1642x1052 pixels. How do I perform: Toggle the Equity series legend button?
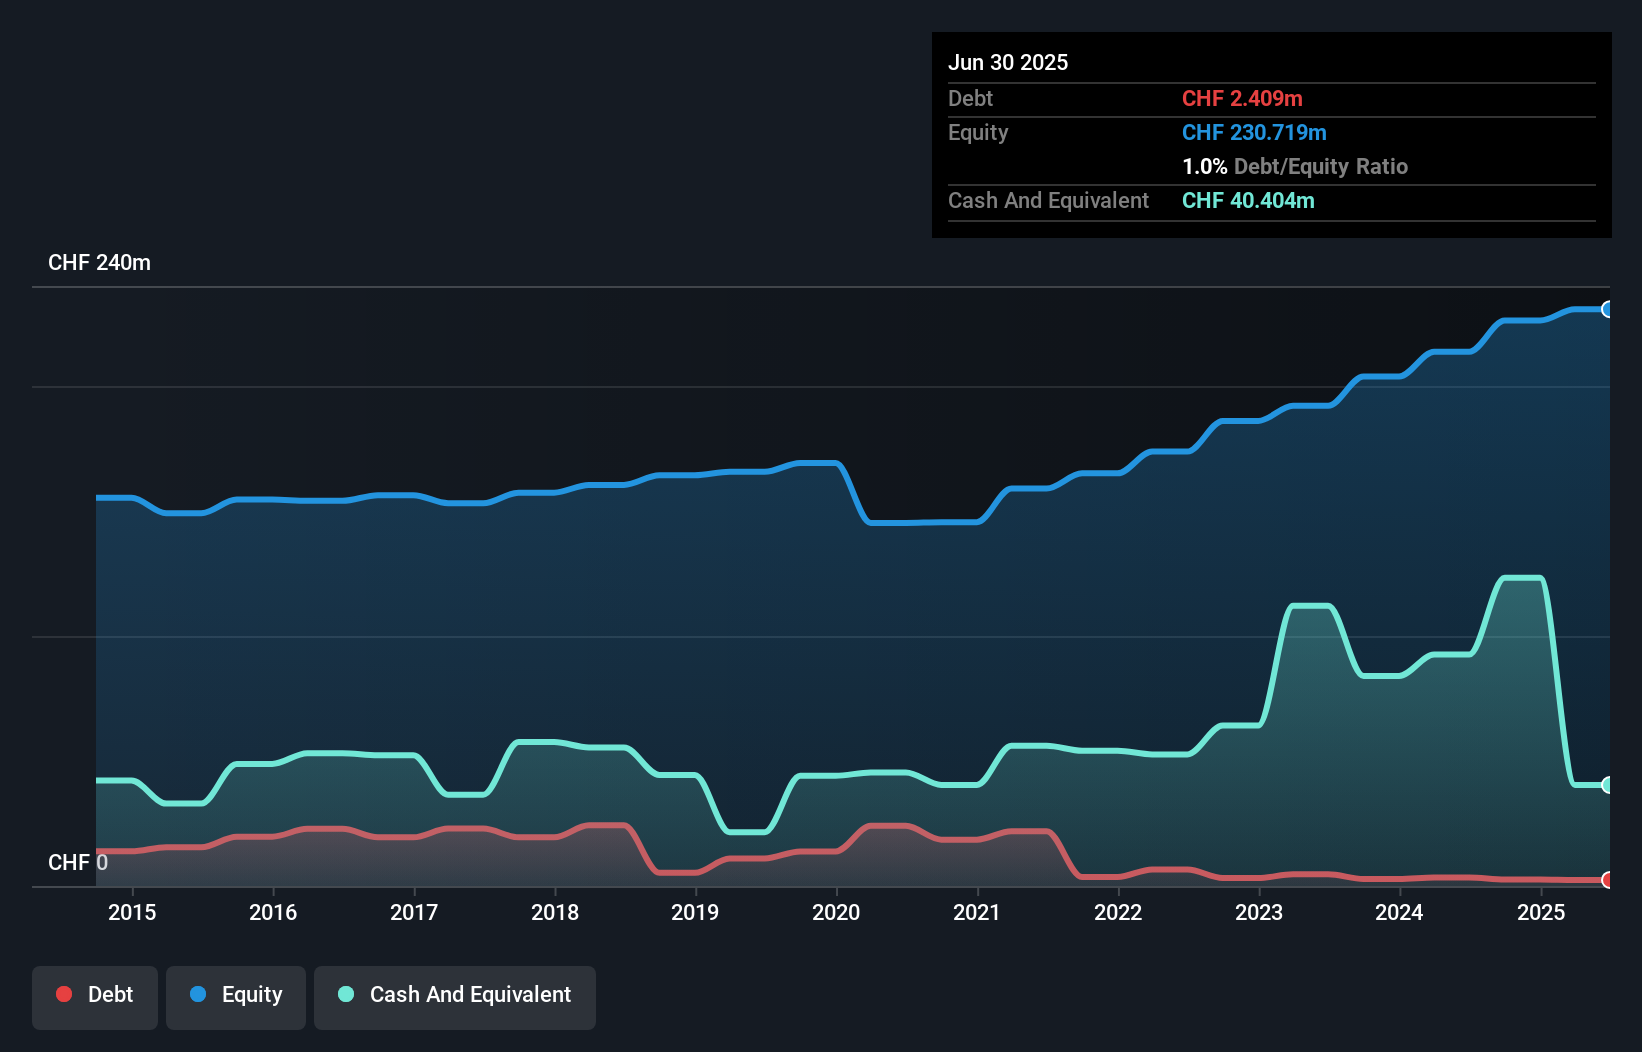point(236,997)
